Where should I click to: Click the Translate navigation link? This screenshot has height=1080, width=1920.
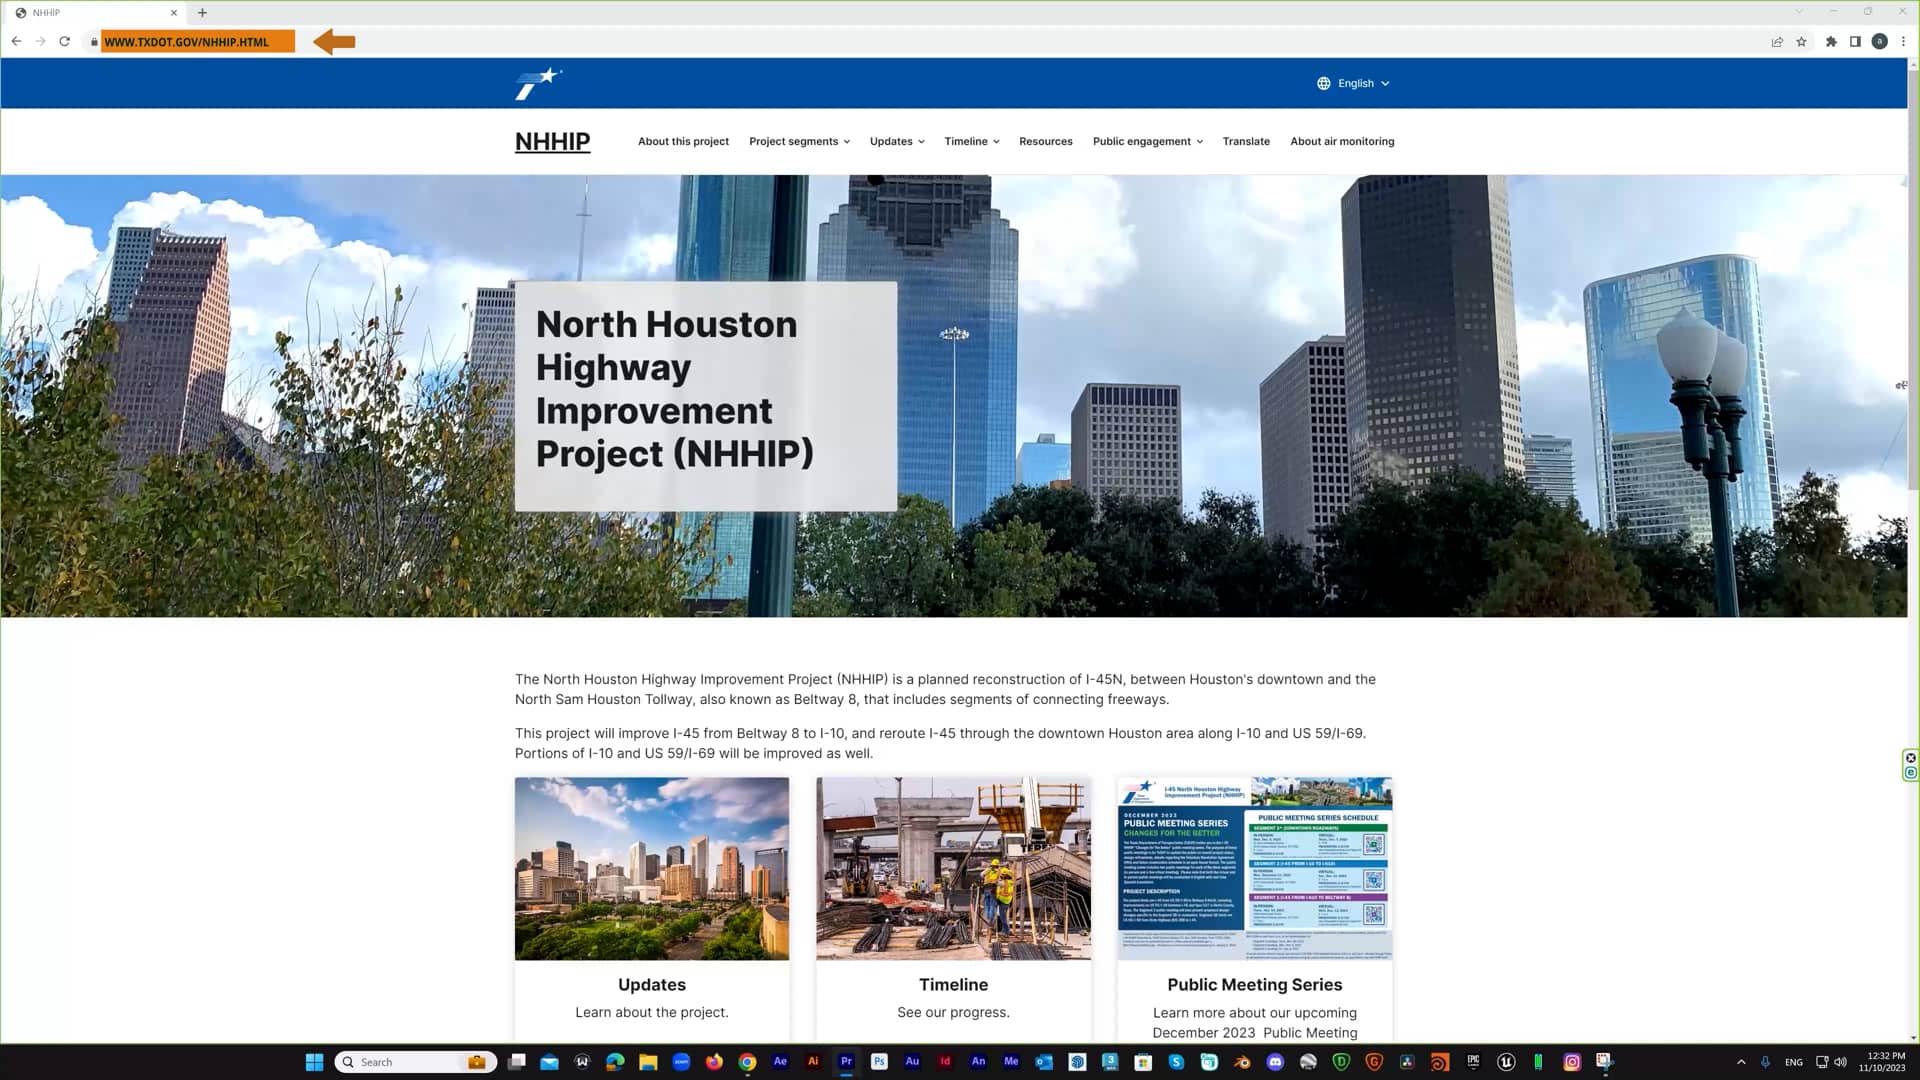[x=1246, y=141]
